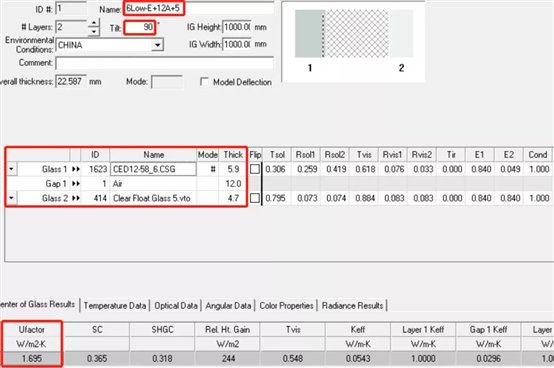Screen dimensions: 554x368
Task: Click the Tvis column header in layer table
Action: pyautogui.click(x=364, y=155)
